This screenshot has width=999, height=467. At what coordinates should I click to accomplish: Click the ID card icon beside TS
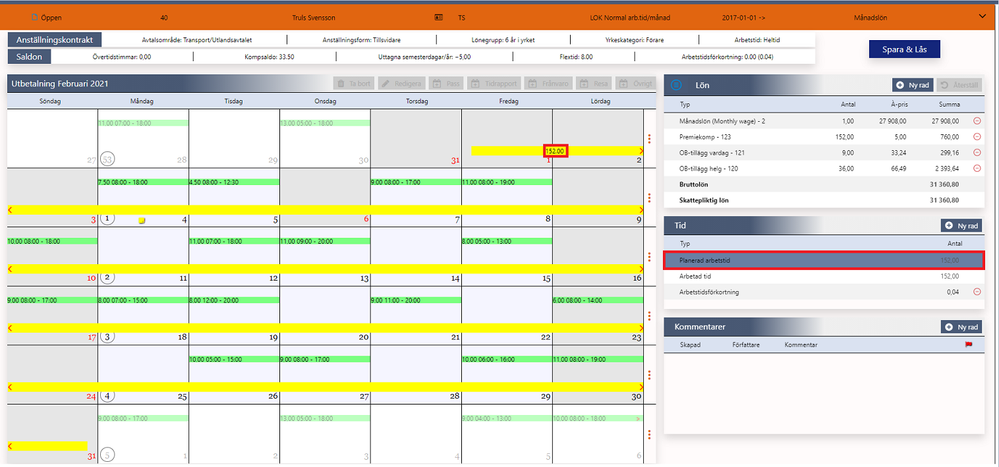coord(438,18)
